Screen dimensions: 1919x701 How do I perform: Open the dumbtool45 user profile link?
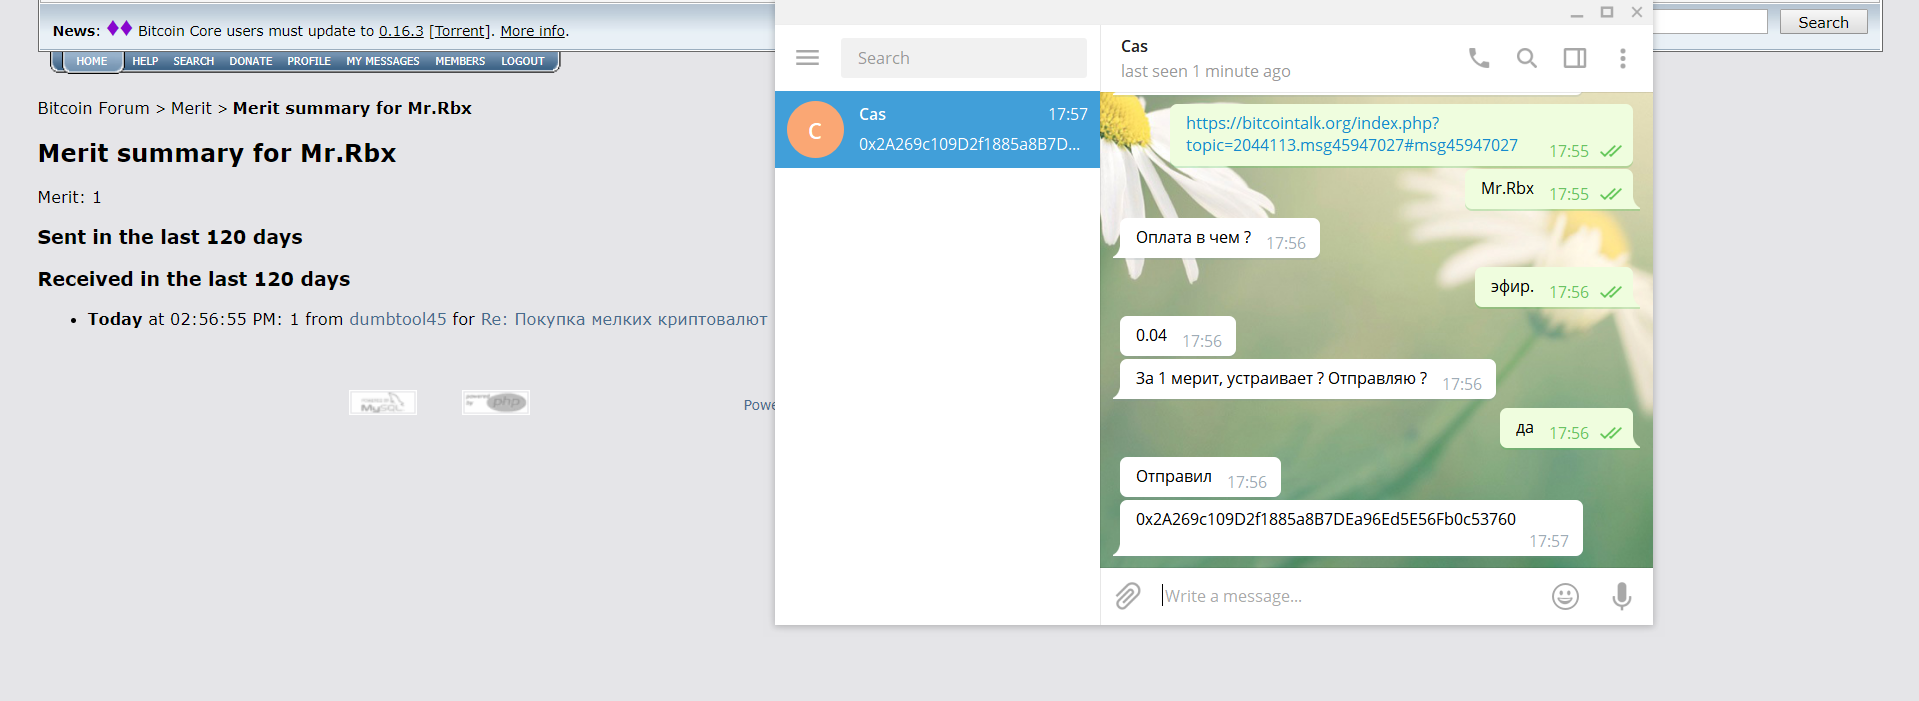coord(398,319)
